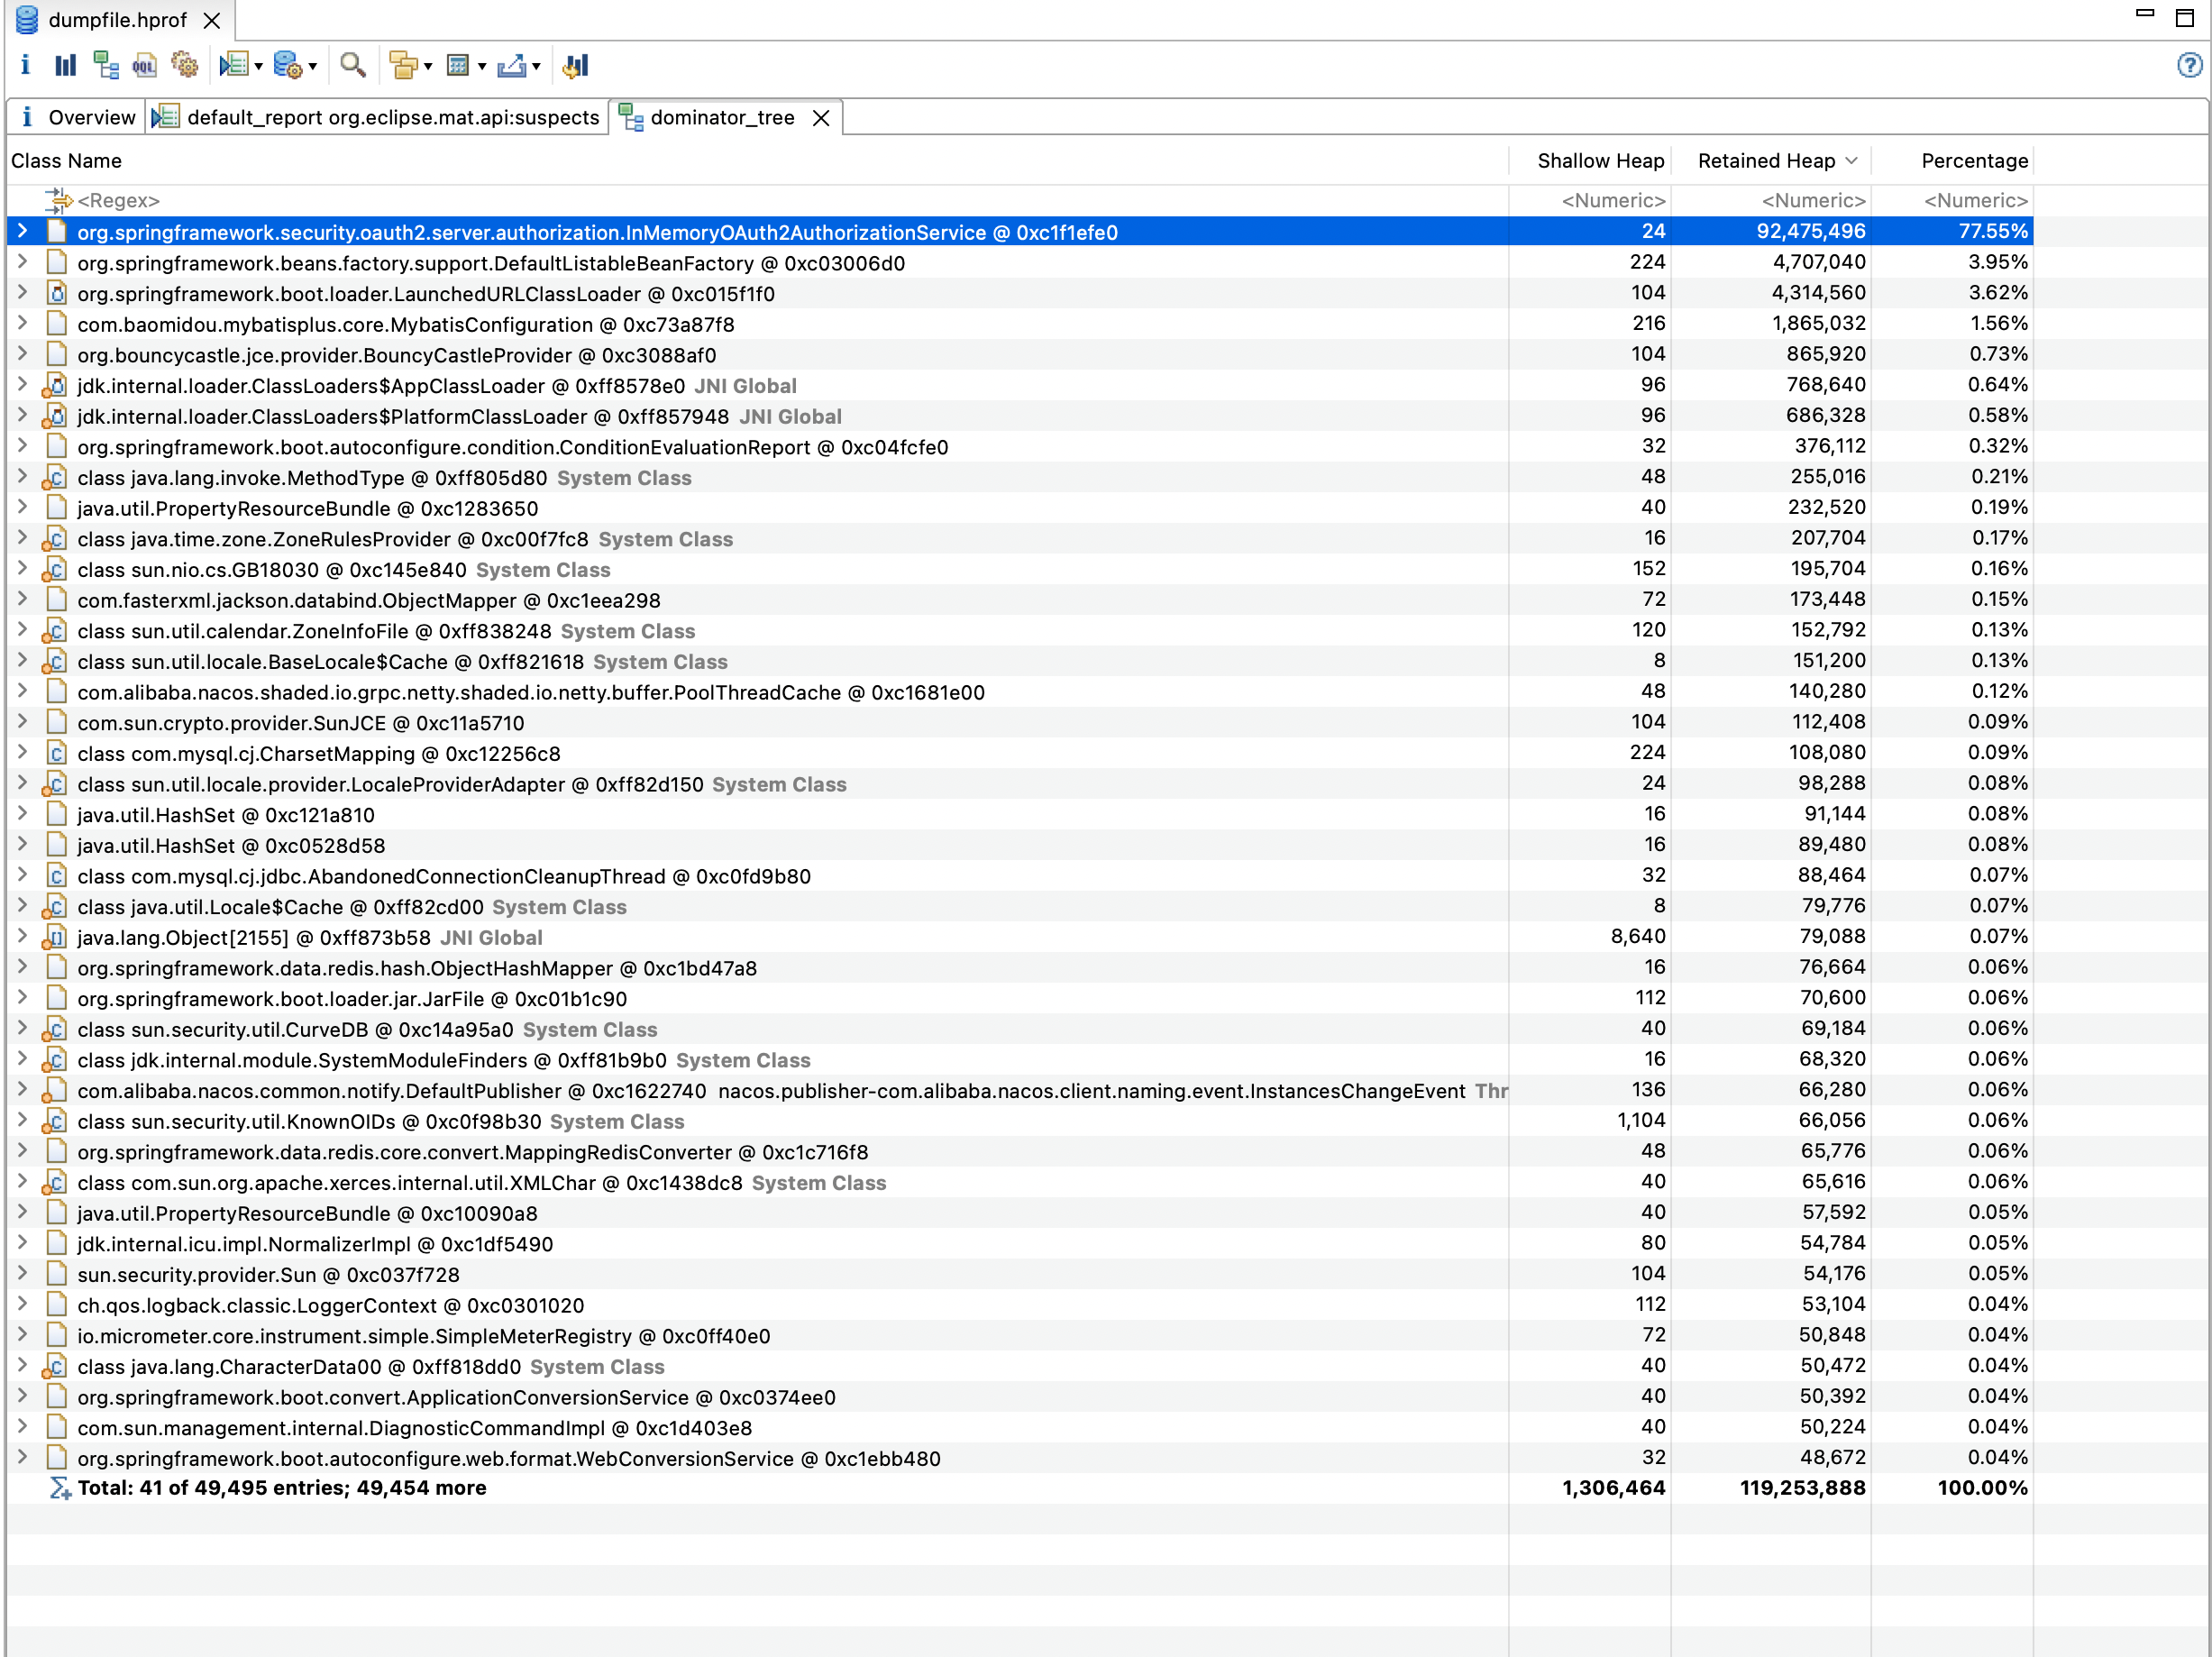Open the dominator tree toolbar icon
The width and height of the screenshot is (2212, 1657).
pos(105,66)
